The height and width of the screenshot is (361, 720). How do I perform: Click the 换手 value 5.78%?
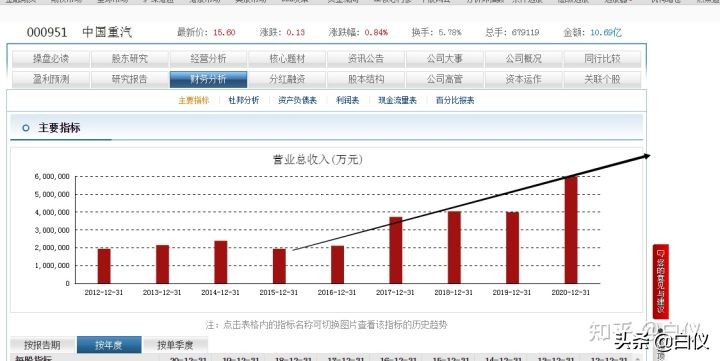tap(450, 33)
